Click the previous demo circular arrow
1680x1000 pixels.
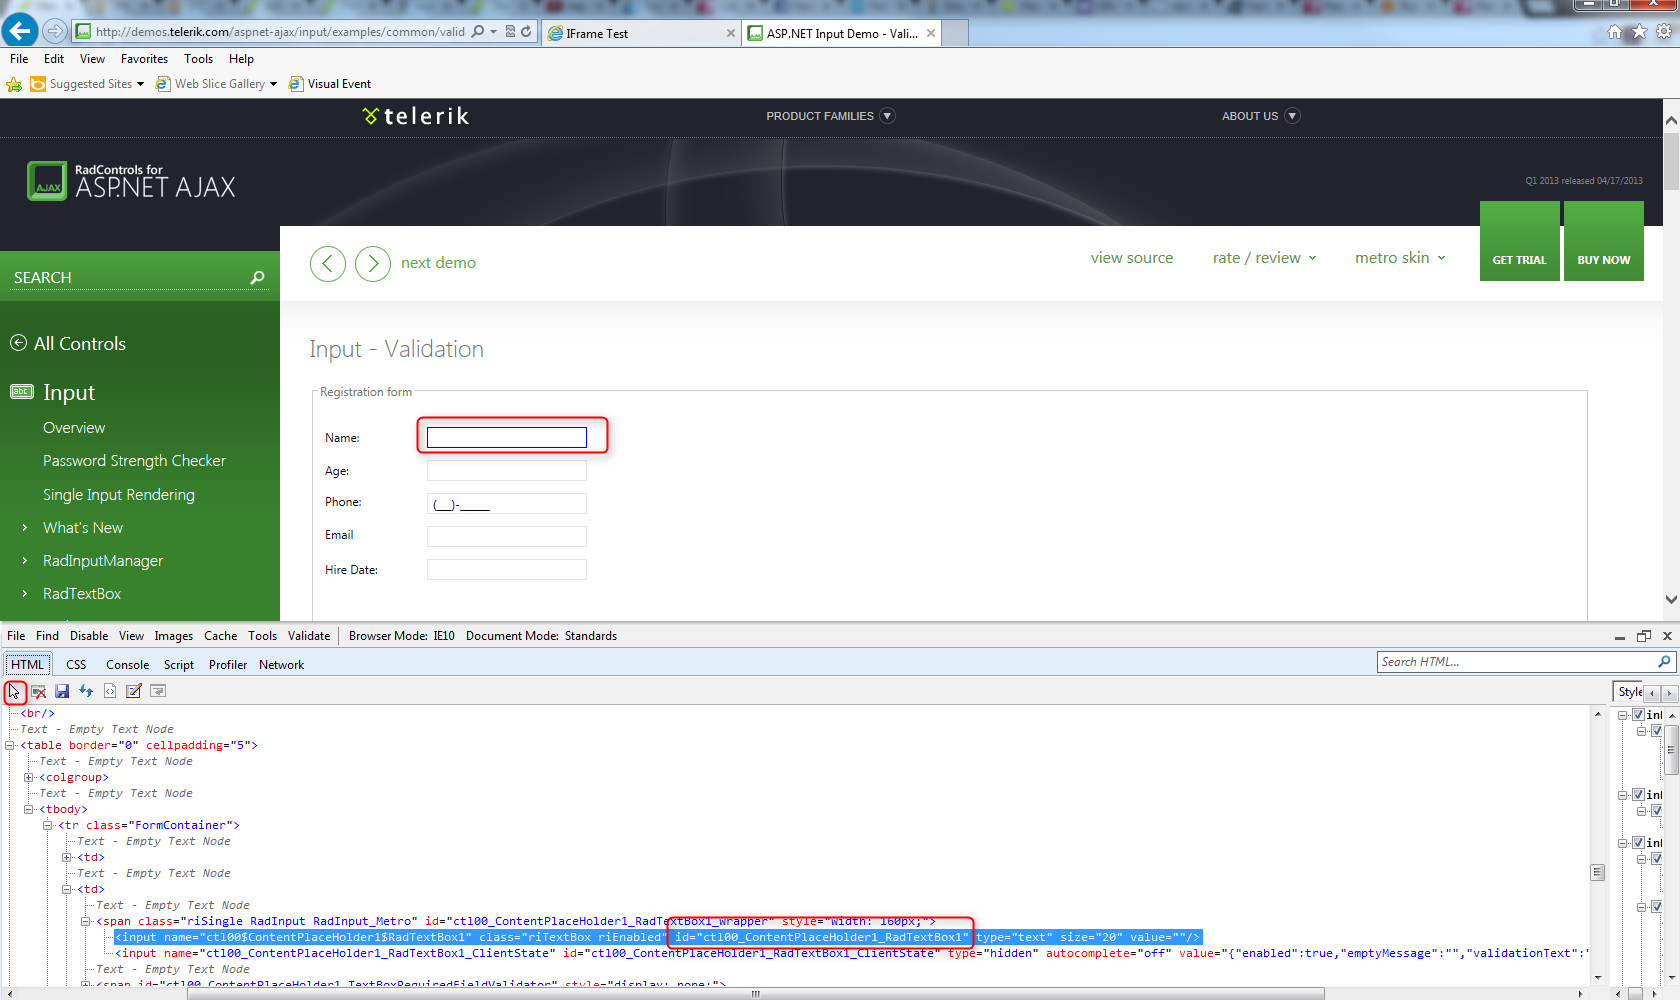click(328, 264)
